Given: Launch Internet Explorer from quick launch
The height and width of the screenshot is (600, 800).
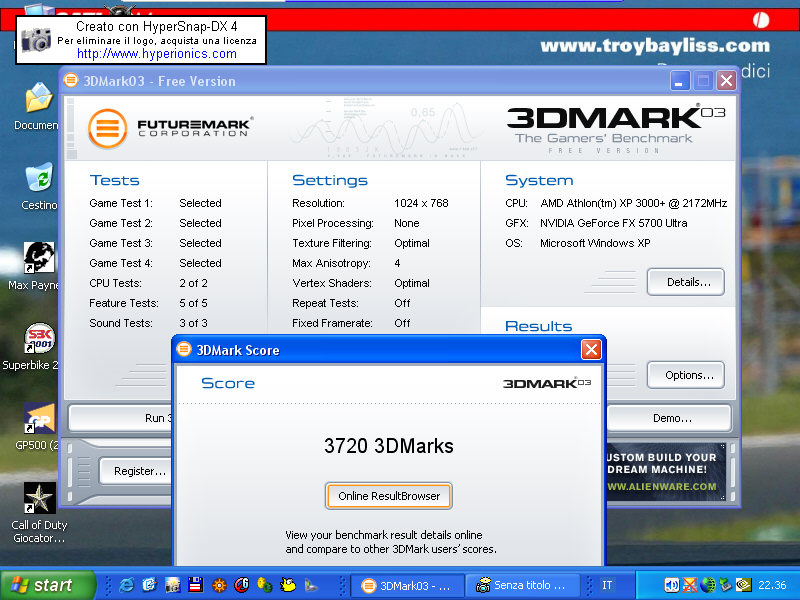Looking at the screenshot, I should (x=126, y=585).
